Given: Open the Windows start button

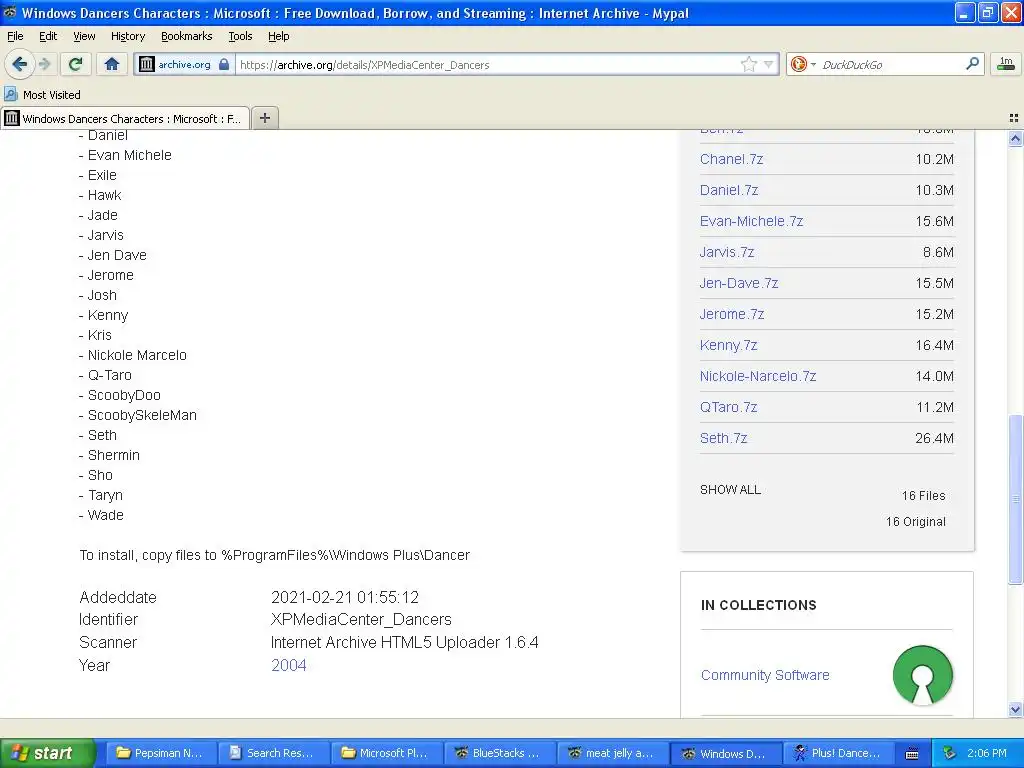Looking at the screenshot, I should point(47,753).
